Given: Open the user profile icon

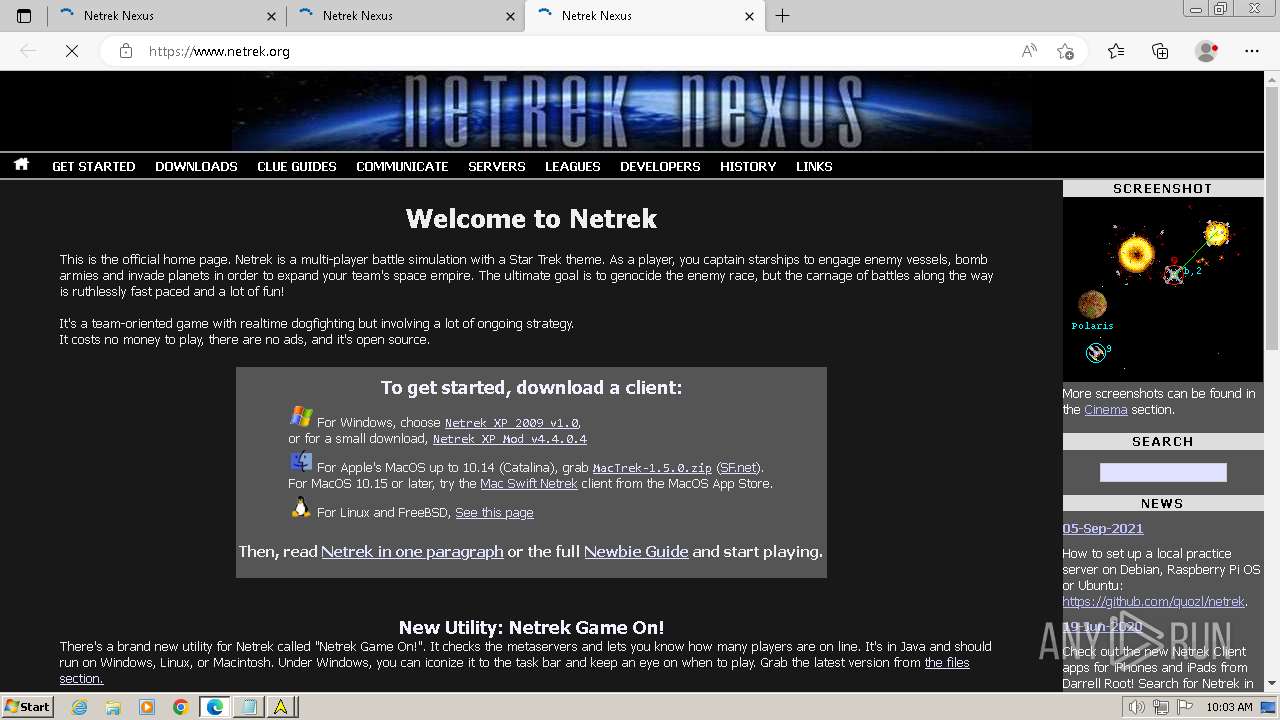Looking at the screenshot, I should point(1207,51).
